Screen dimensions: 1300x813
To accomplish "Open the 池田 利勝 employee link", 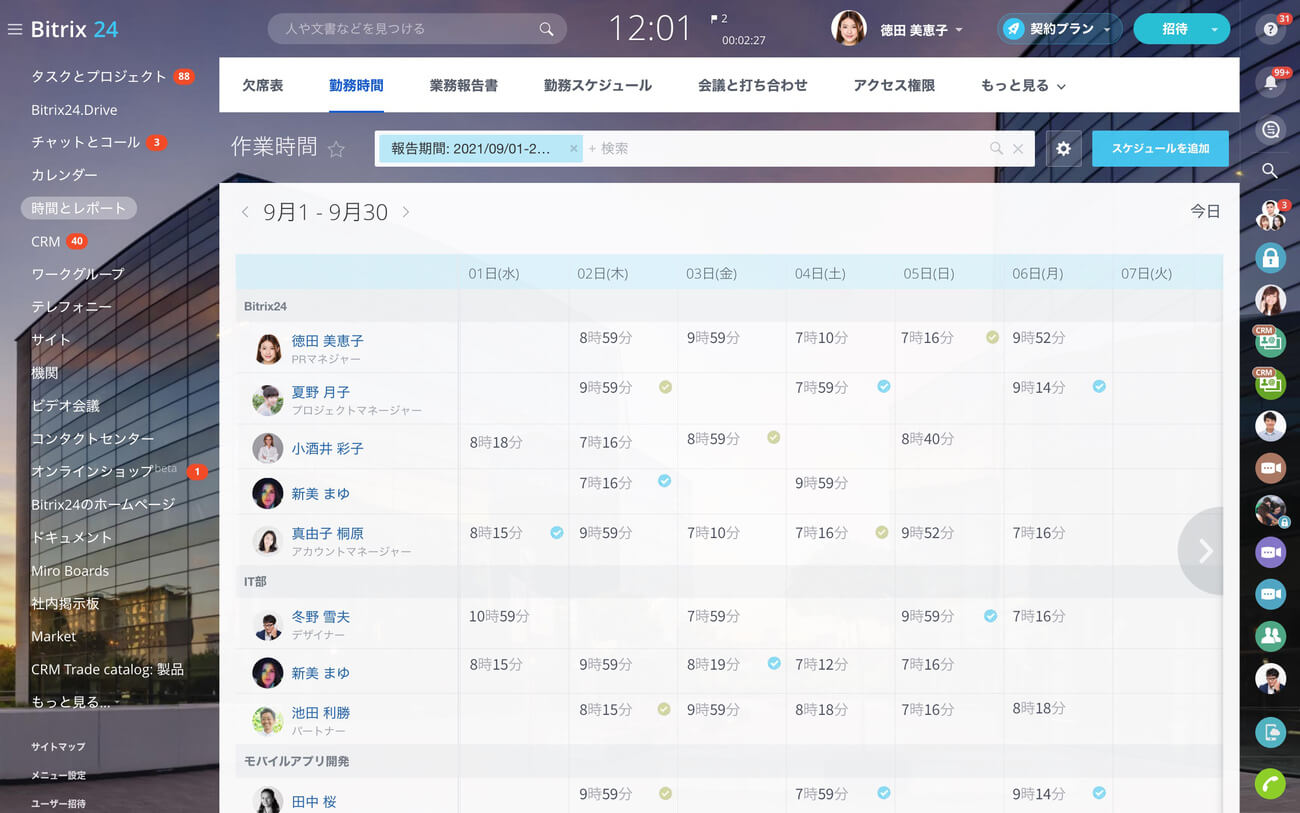I will pyautogui.click(x=321, y=713).
